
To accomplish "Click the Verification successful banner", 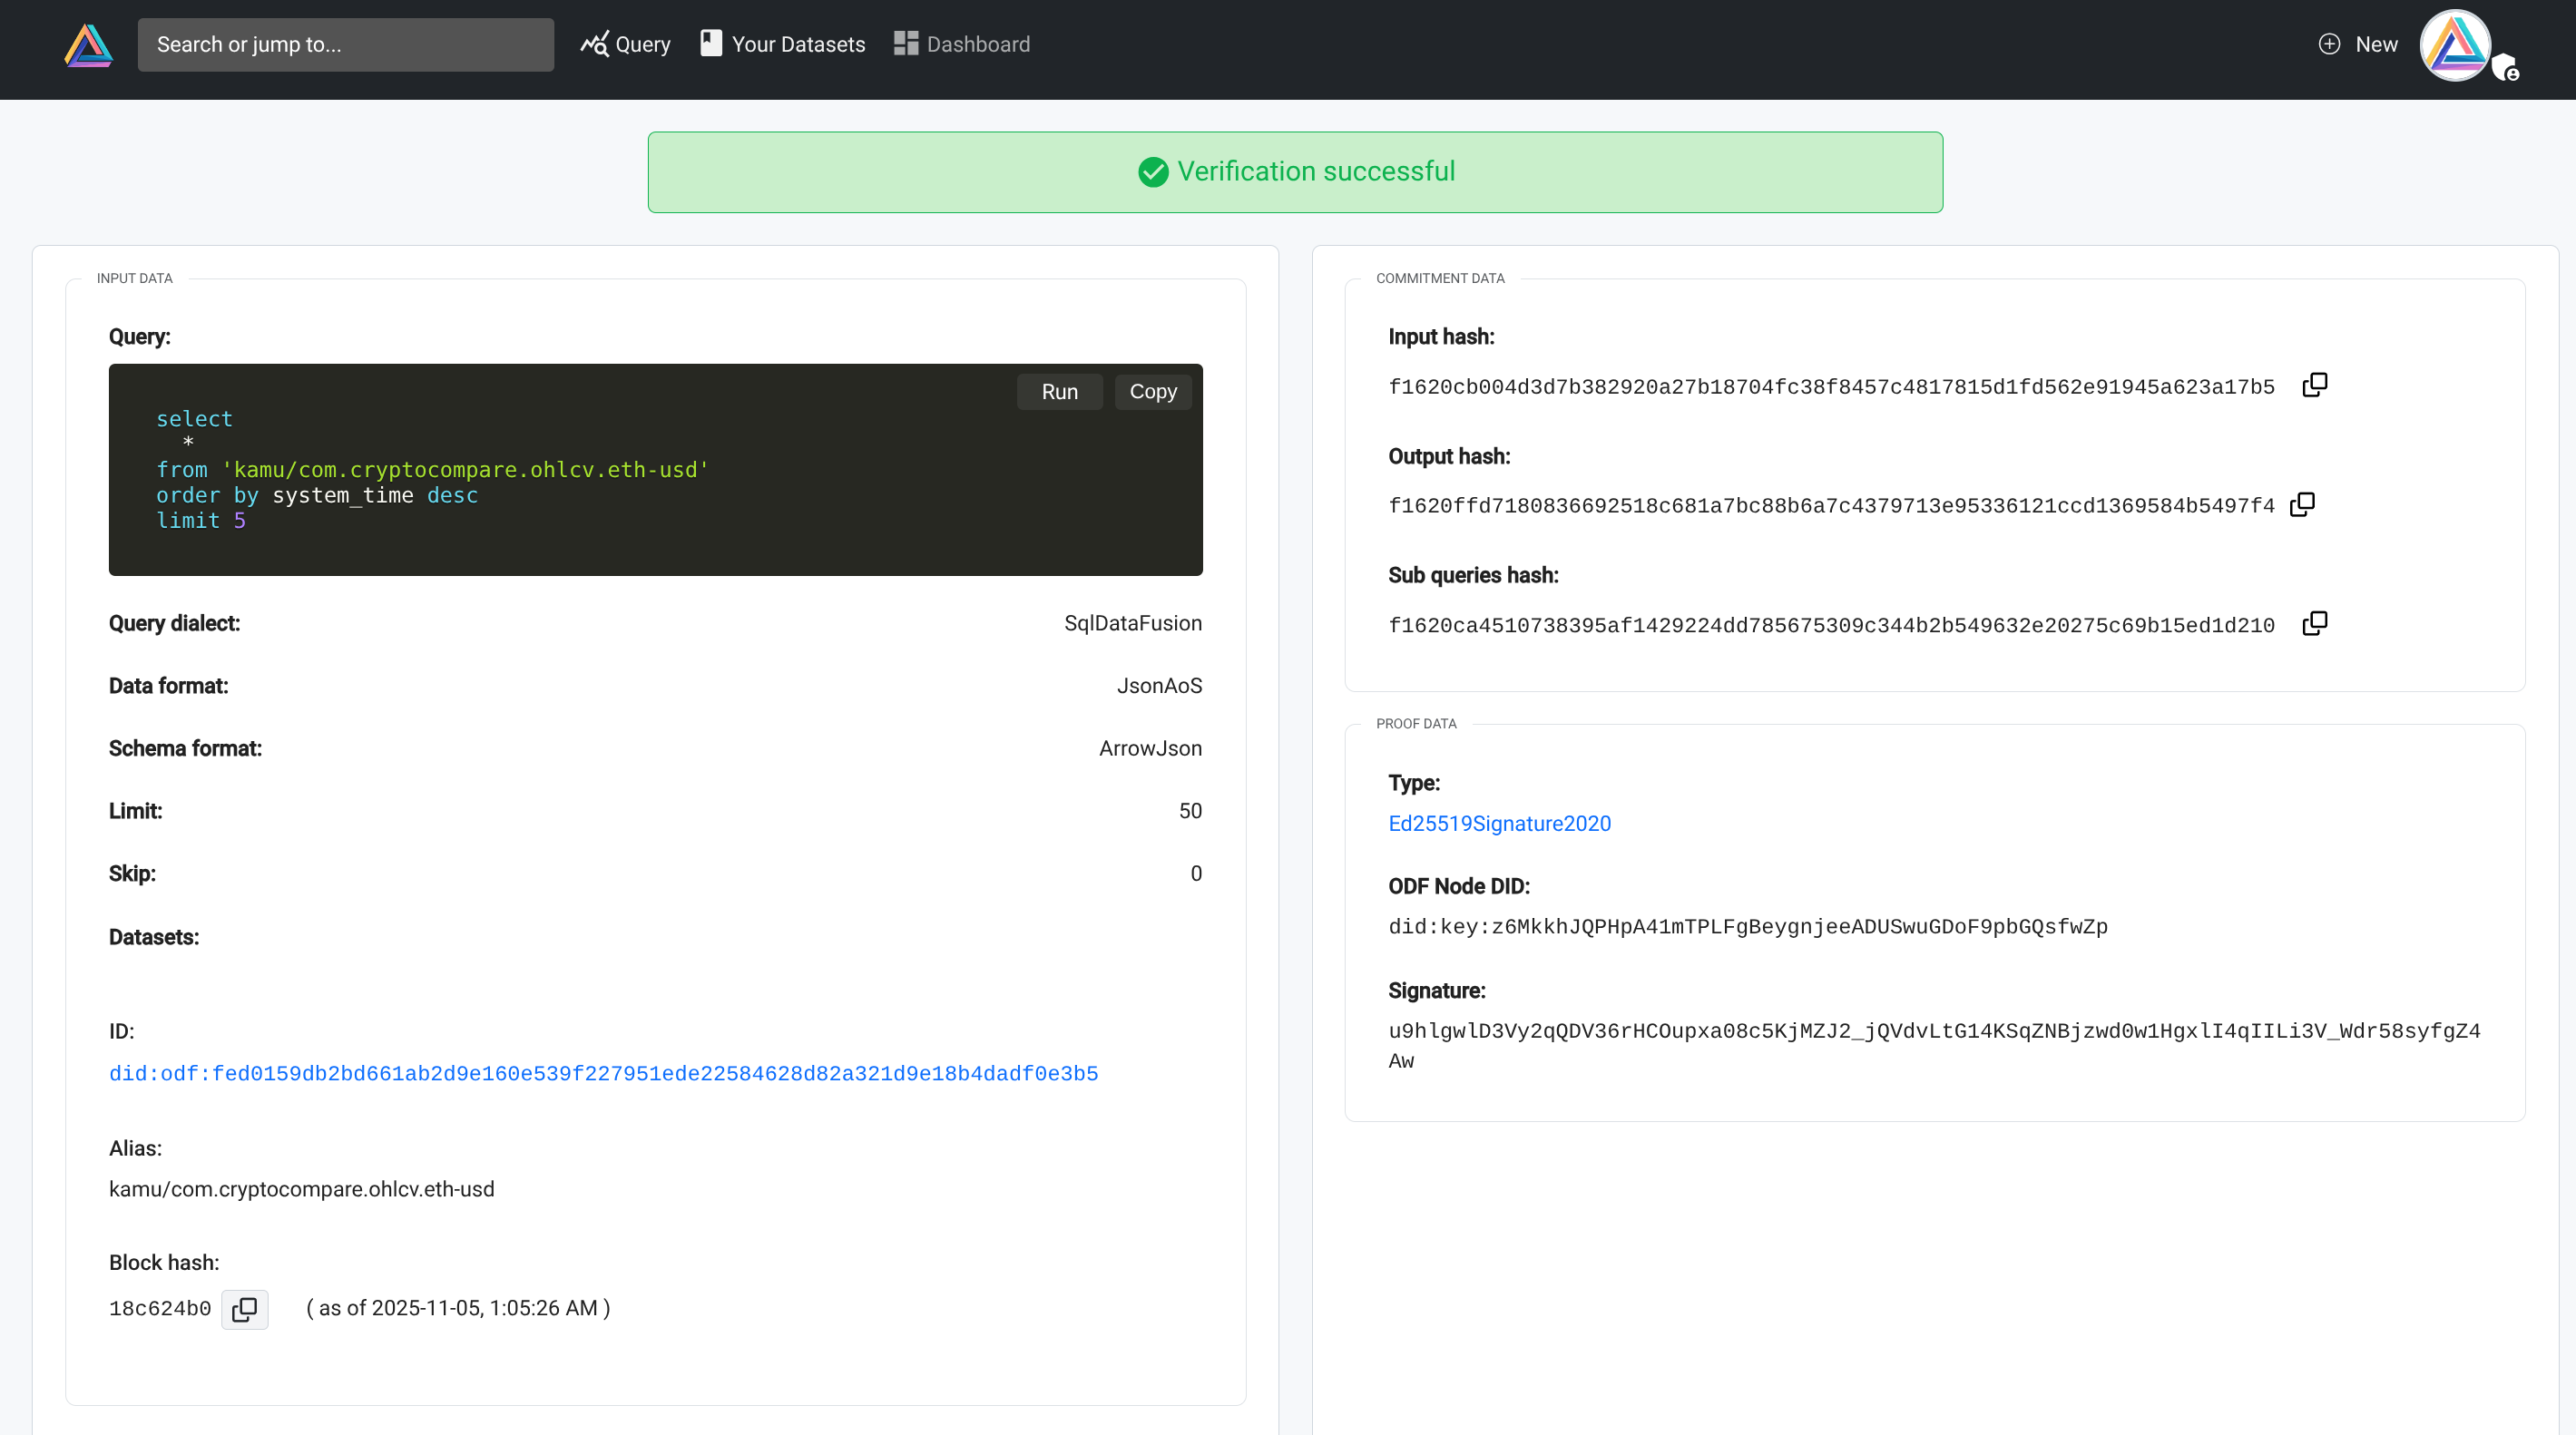I will point(1295,172).
